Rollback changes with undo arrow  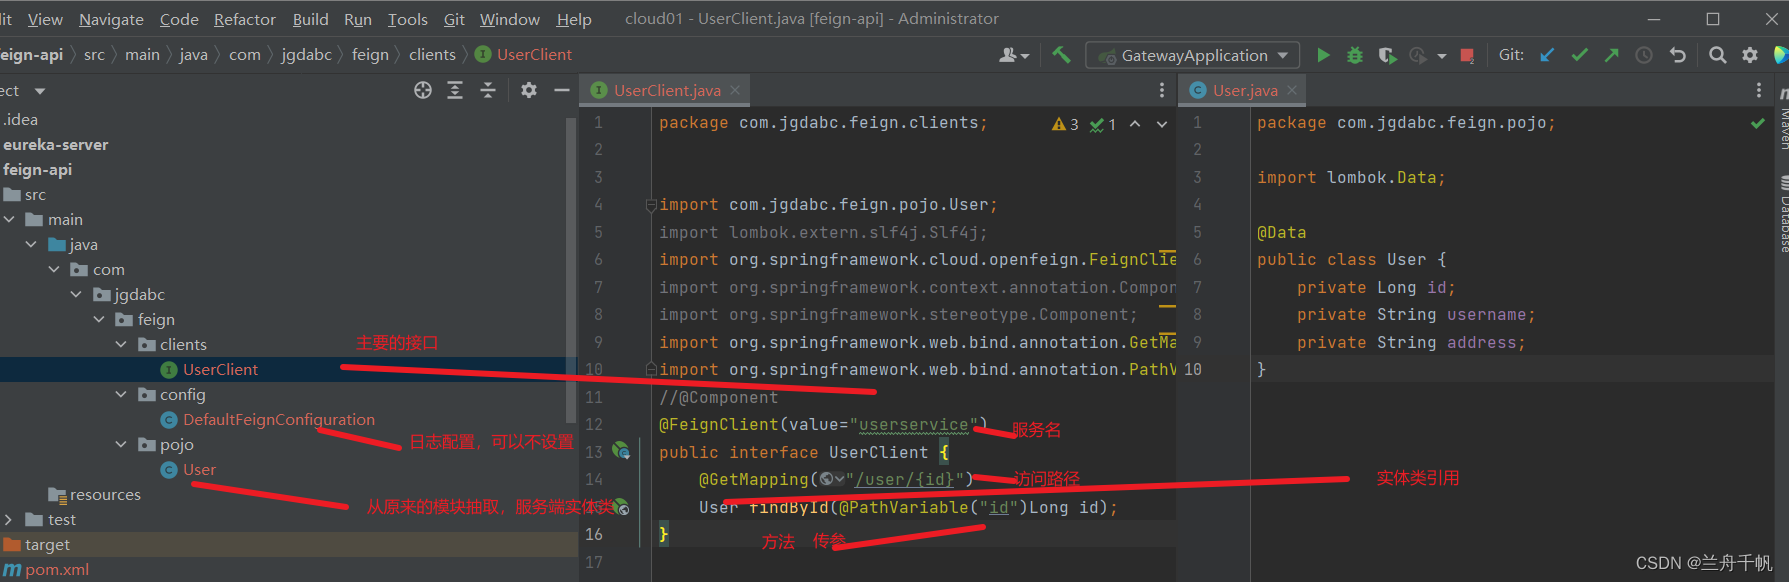(x=1677, y=55)
